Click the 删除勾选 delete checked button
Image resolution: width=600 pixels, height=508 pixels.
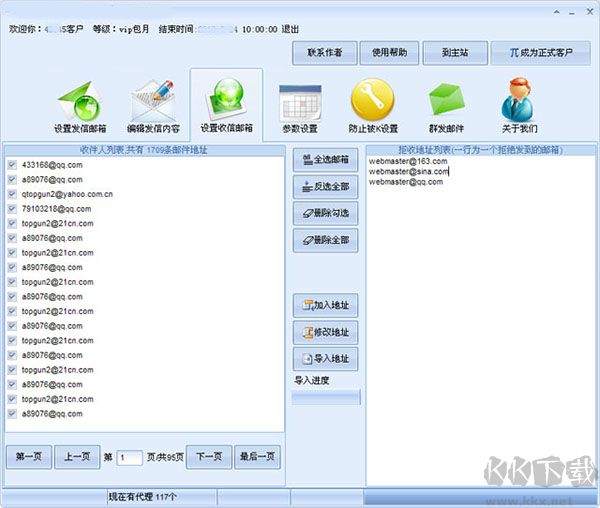coord(326,213)
